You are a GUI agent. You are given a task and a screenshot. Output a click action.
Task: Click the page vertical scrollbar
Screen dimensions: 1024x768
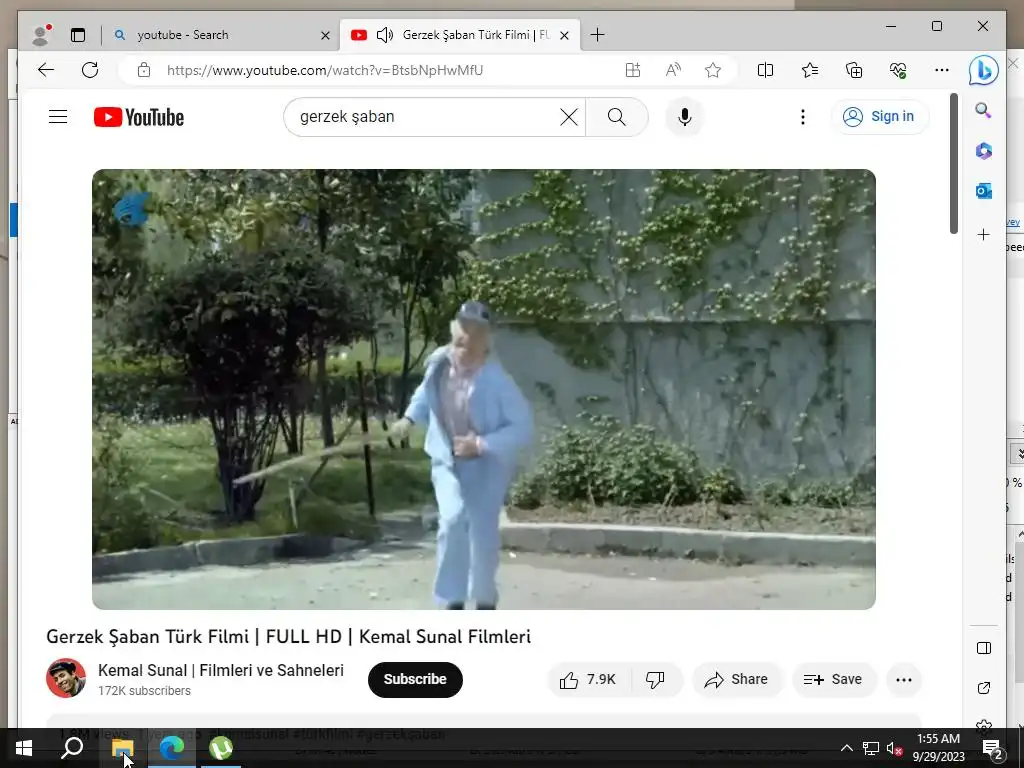(953, 163)
